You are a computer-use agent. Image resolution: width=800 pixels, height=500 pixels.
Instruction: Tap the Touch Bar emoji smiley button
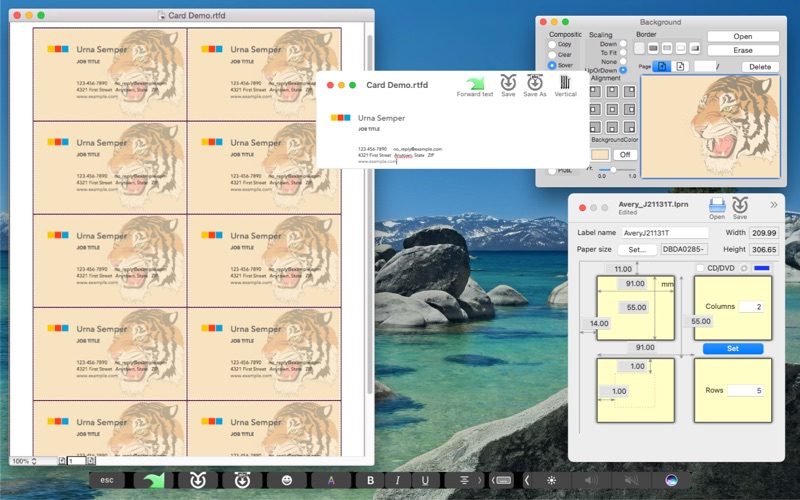[287, 480]
